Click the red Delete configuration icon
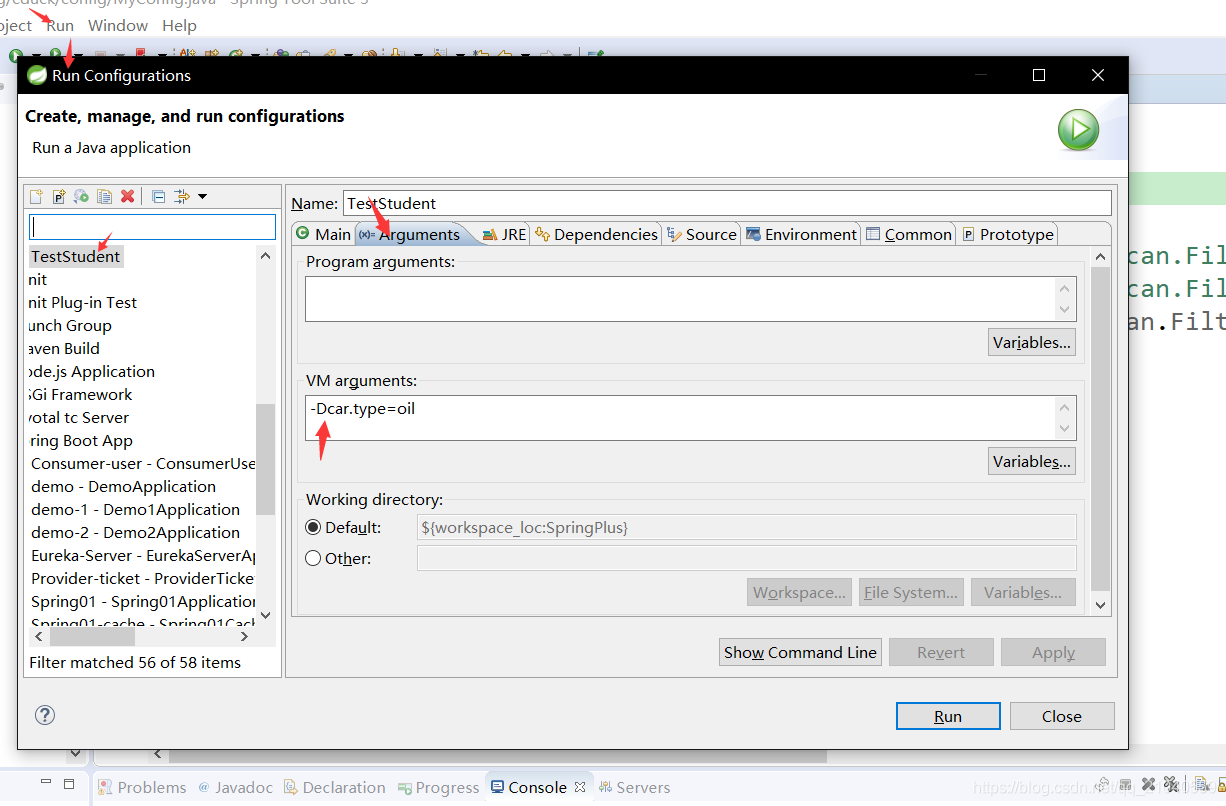1226x806 pixels. tap(128, 196)
